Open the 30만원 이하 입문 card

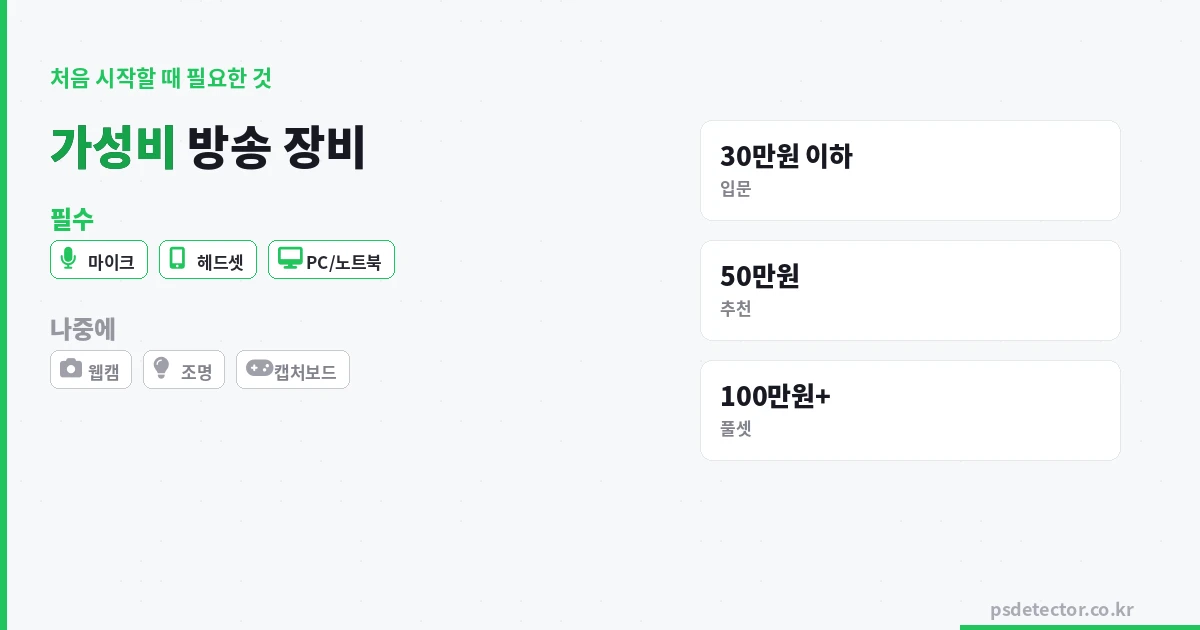[910, 171]
